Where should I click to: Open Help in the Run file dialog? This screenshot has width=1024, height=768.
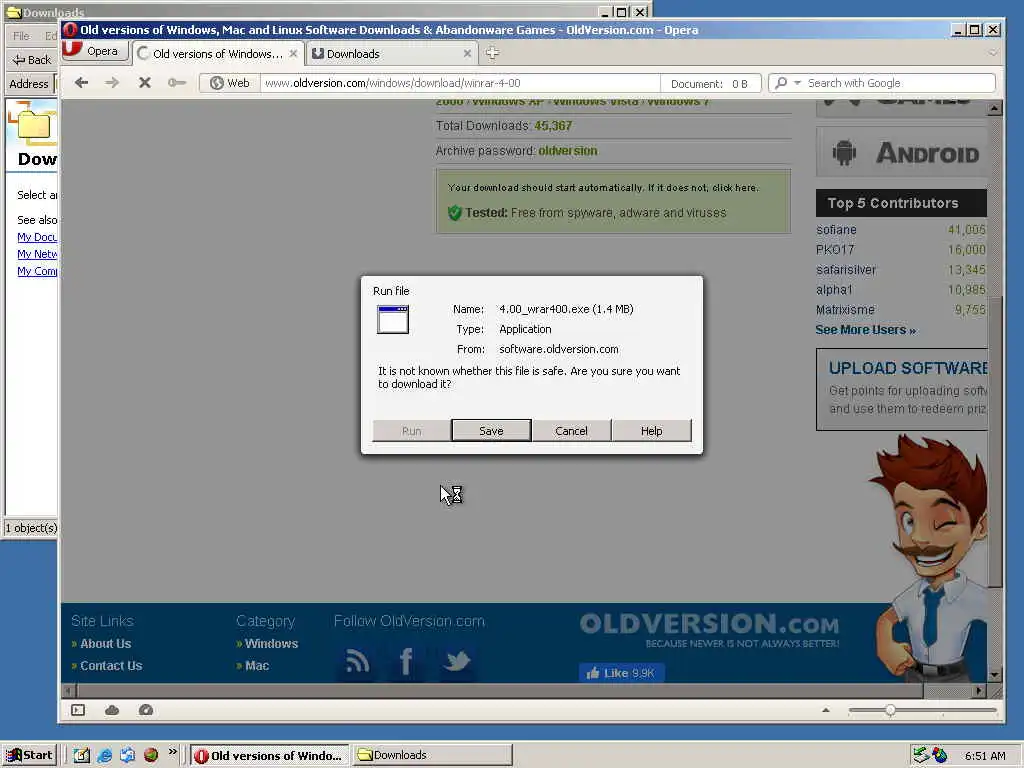click(651, 430)
